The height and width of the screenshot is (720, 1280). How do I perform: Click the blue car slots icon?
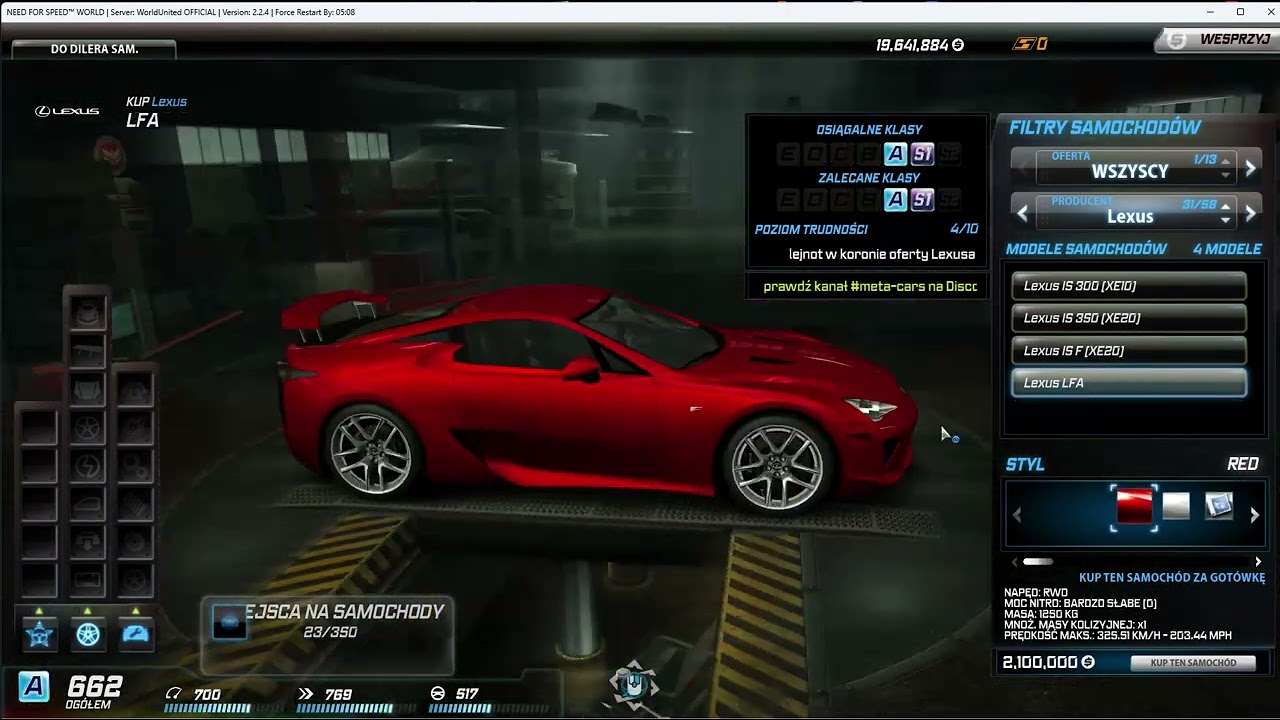point(229,621)
